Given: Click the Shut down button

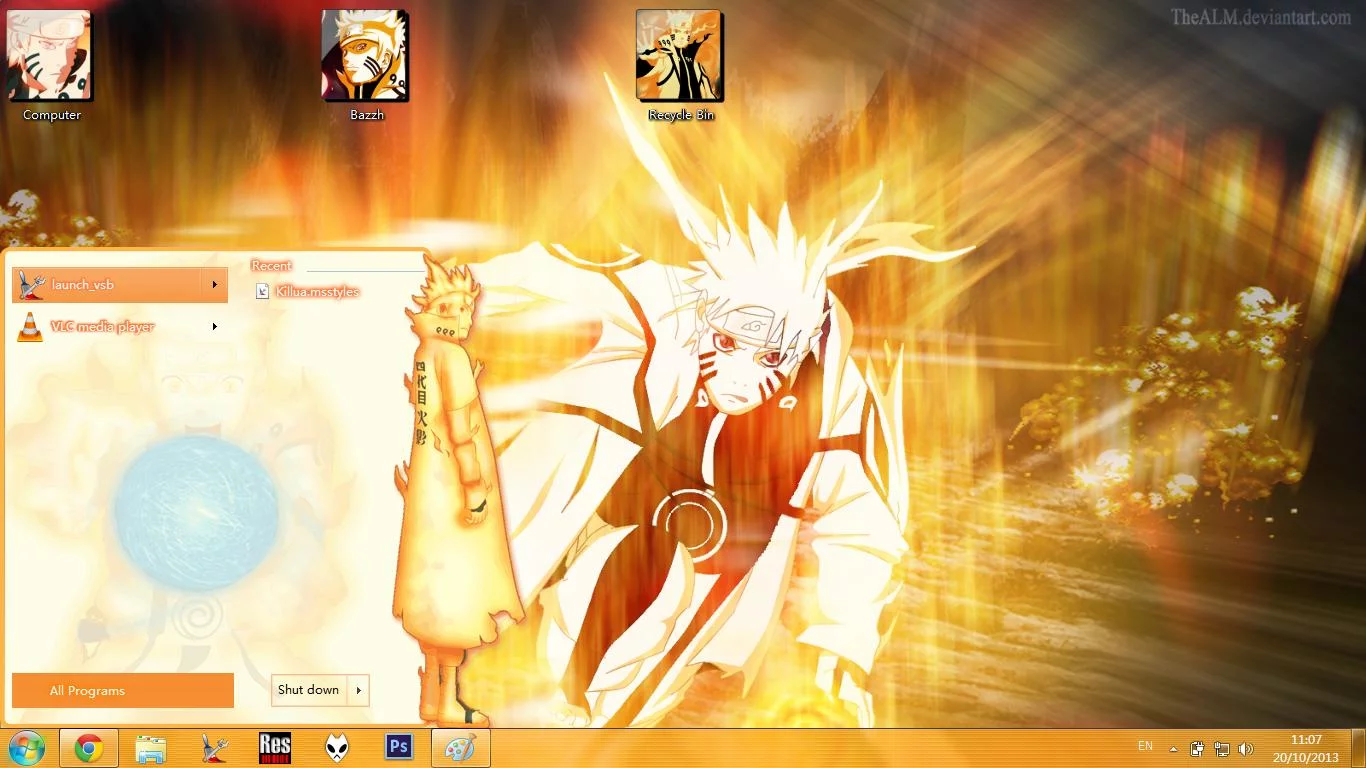Looking at the screenshot, I should pos(309,690).
